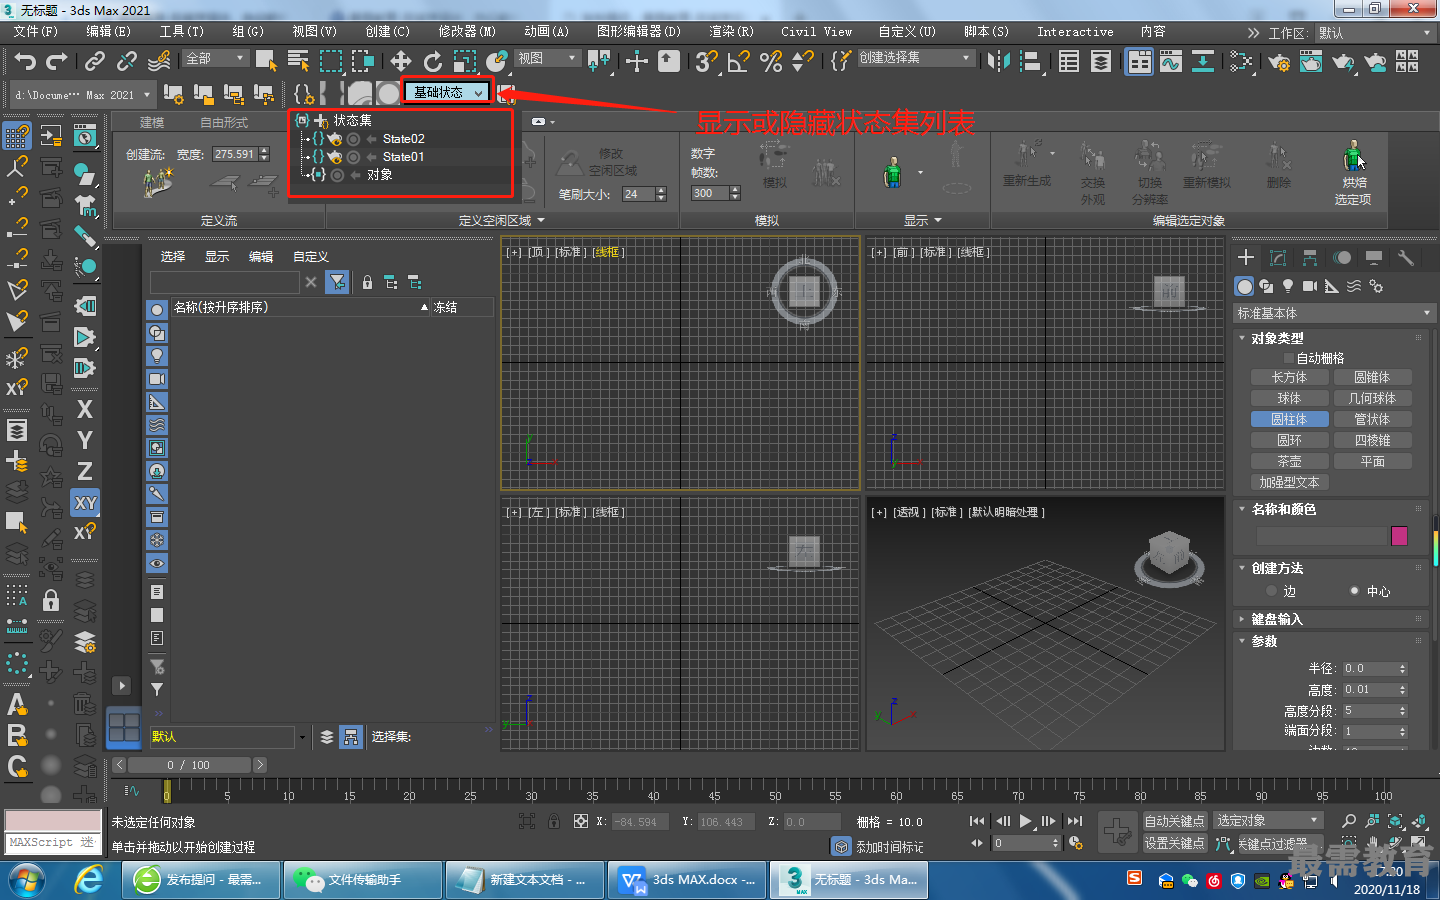Click the Mirror tool icon
The height and width of the screenshot is (900, 1440).
click(x=998, y=61)
